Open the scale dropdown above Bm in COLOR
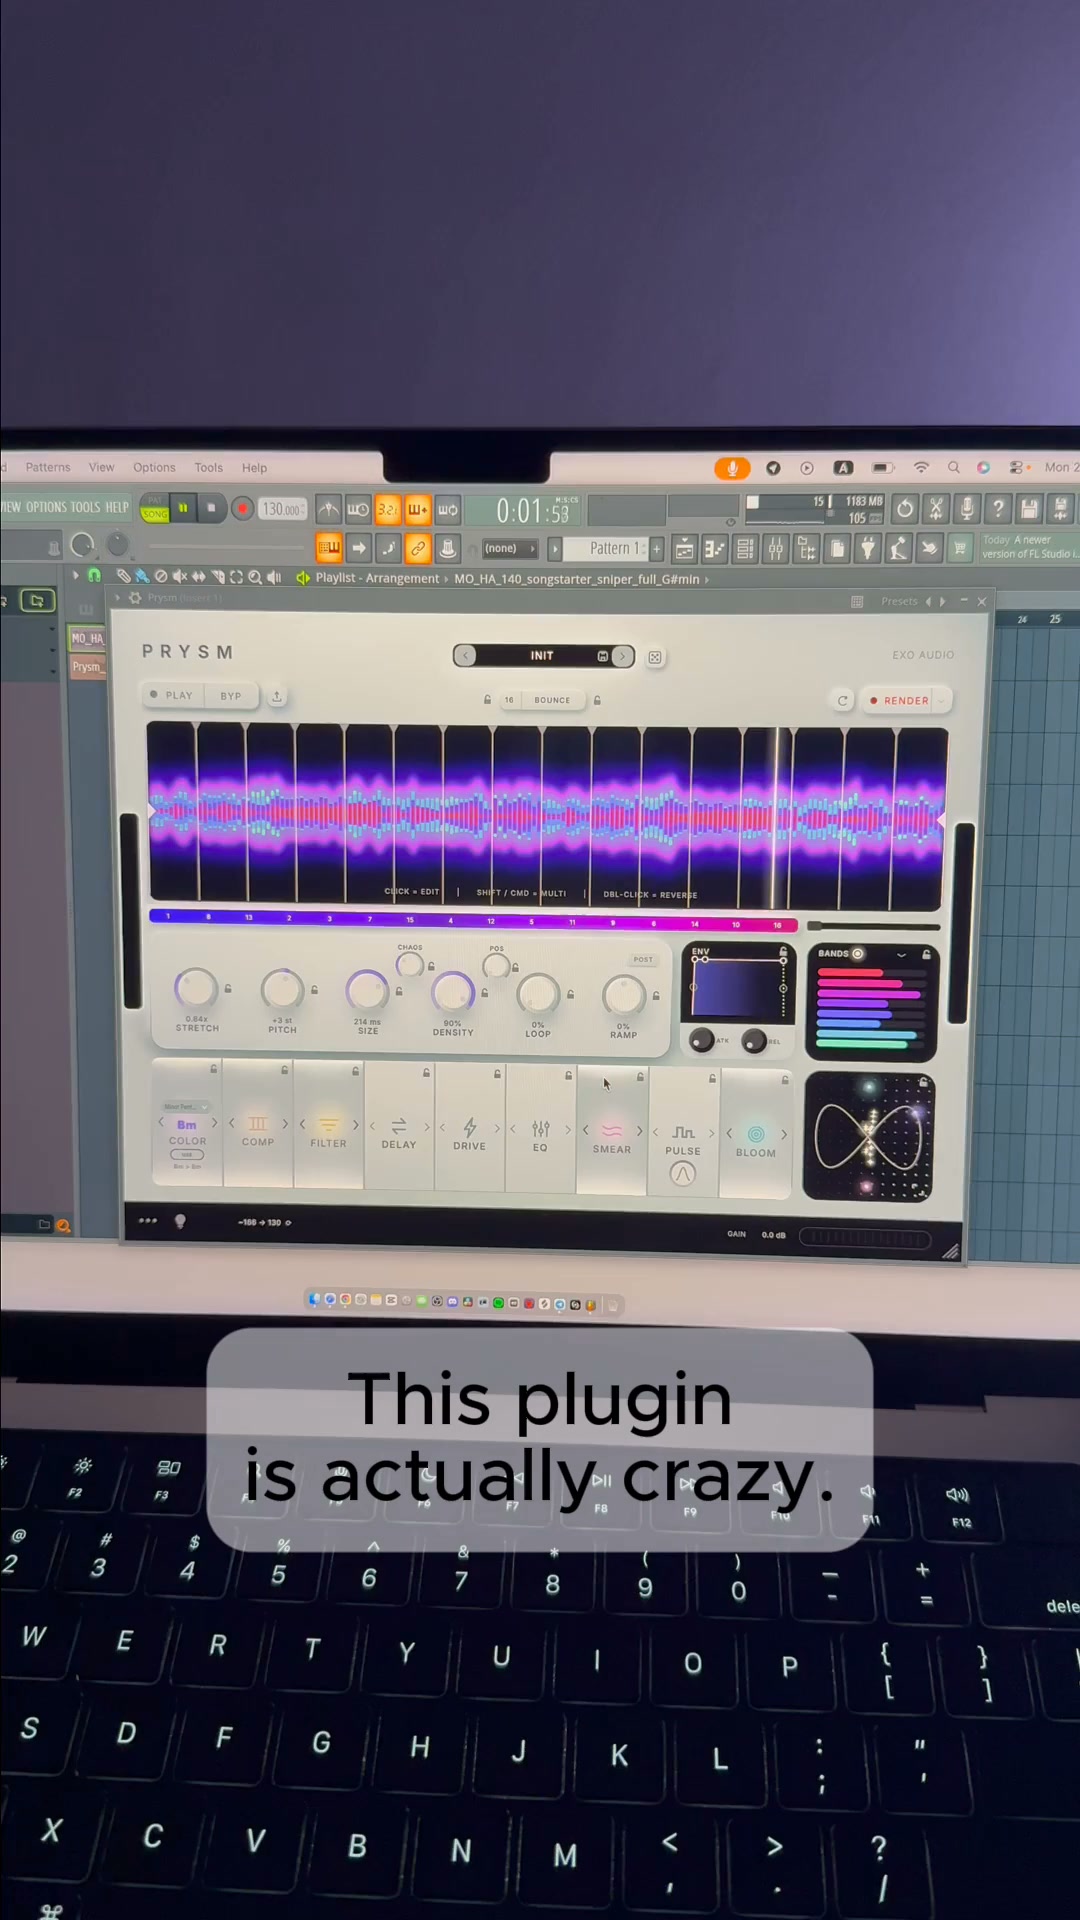This screenshot has height=1920, width=1080. (x=186, y=1107)
